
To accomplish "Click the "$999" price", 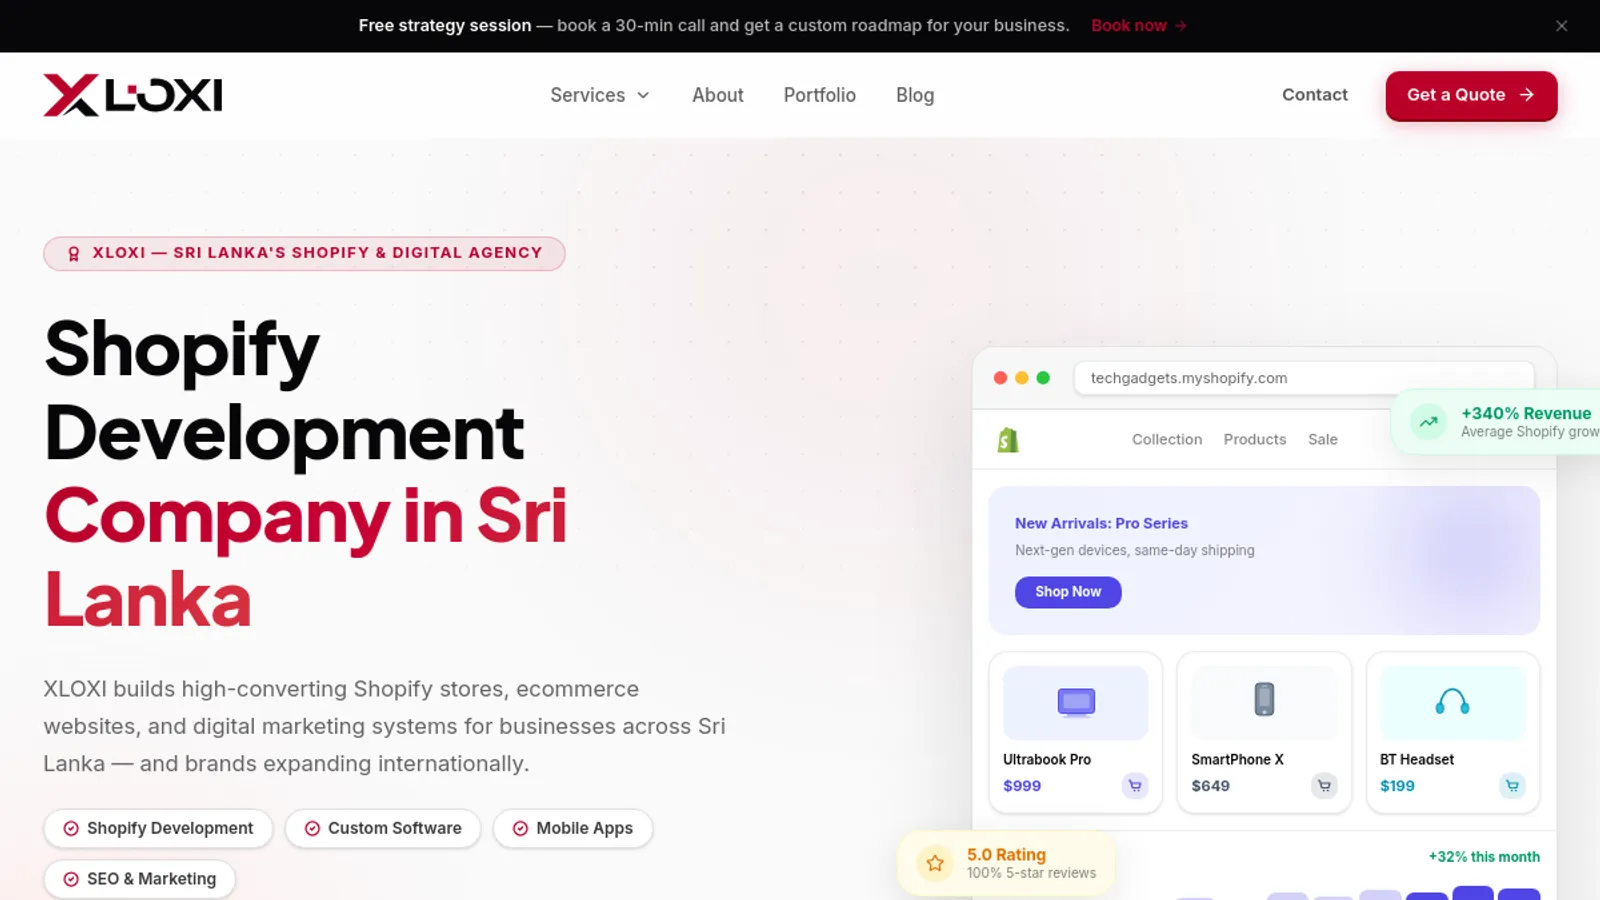I will coord(1022,786).
